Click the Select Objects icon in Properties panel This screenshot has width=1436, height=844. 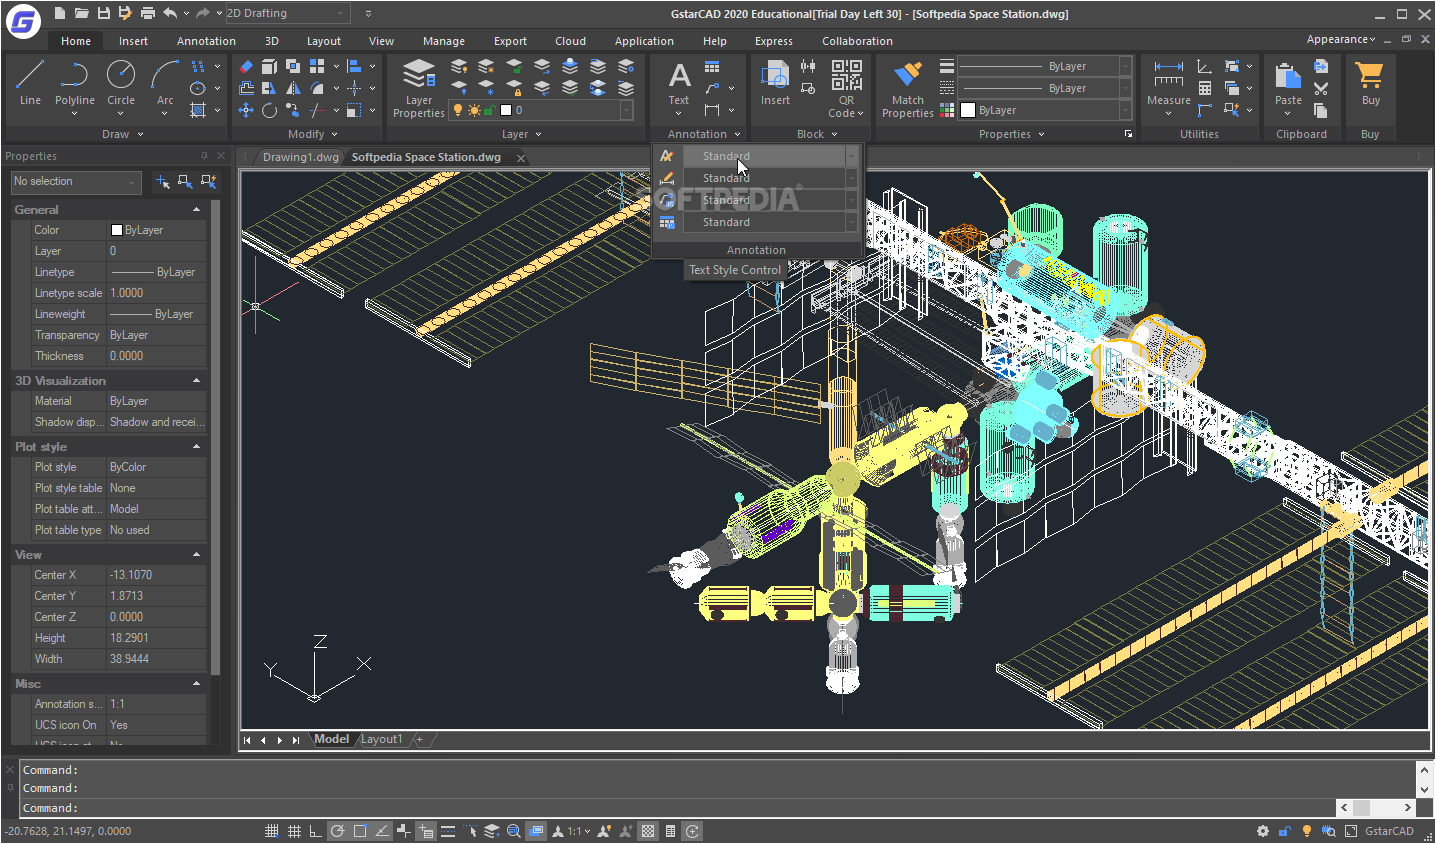click(185, 182)
